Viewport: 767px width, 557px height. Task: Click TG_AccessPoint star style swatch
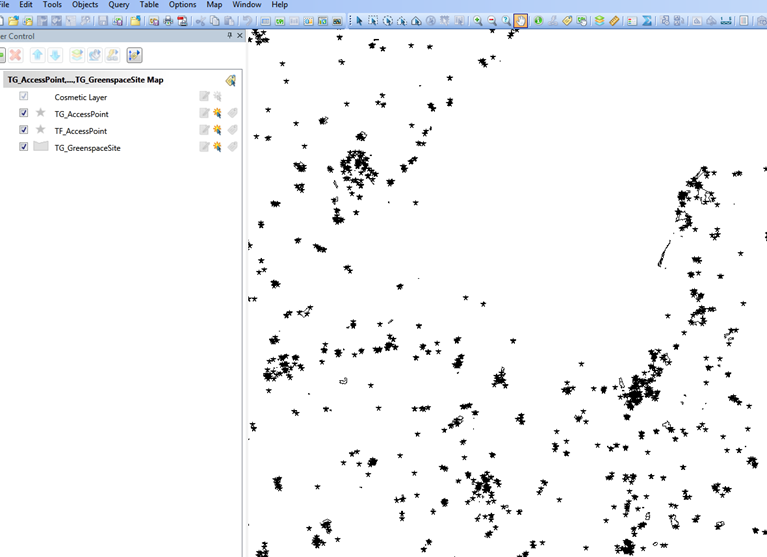pos(41,113)
